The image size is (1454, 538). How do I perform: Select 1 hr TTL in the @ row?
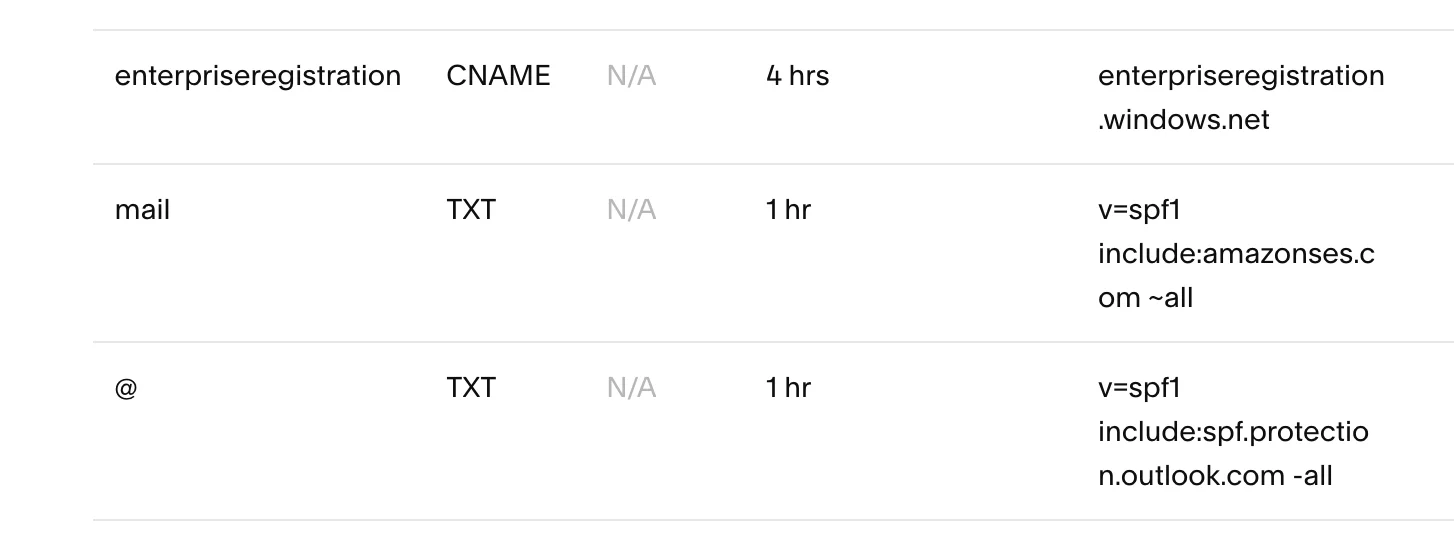(x=788, y=388)
